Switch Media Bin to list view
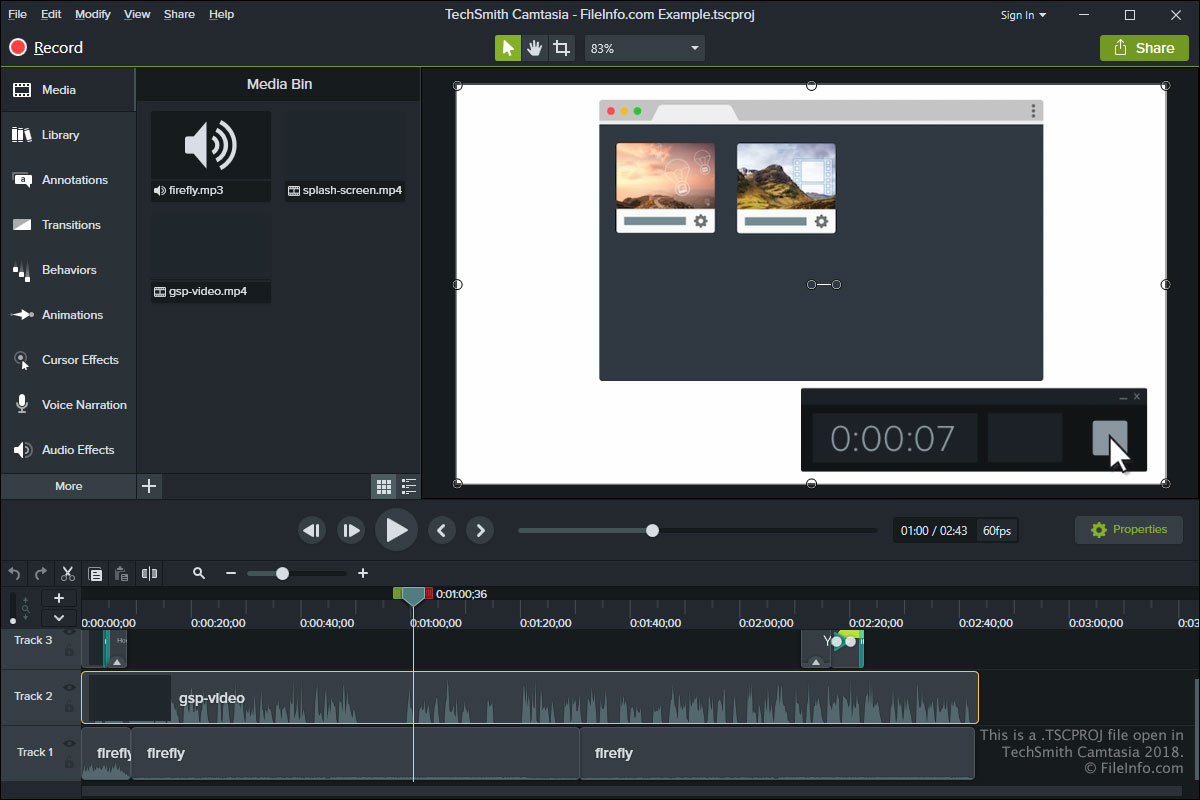1200x800 pixels. [408, 487]
